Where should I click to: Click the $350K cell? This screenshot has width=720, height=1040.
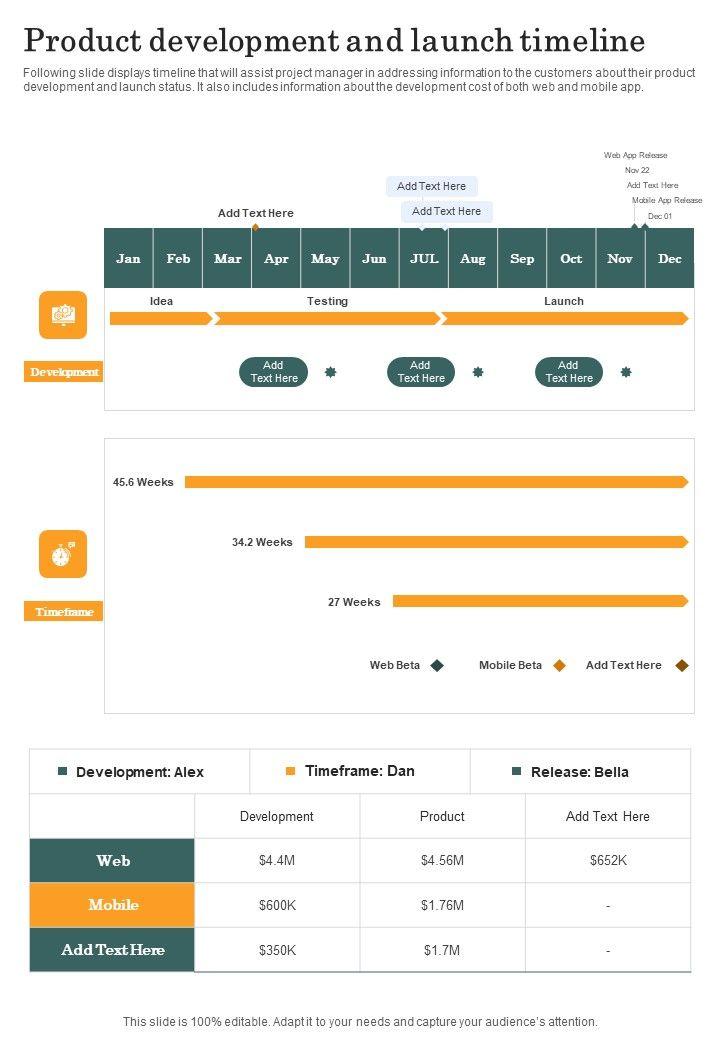pyautogui.click(x=277, y=950)
